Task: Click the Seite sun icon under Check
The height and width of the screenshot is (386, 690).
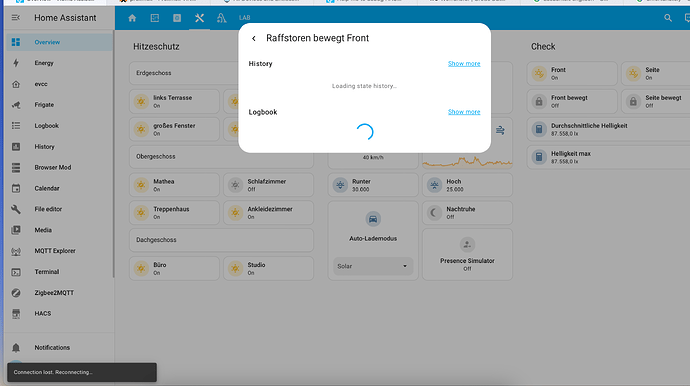Action: tap(633, 74)
